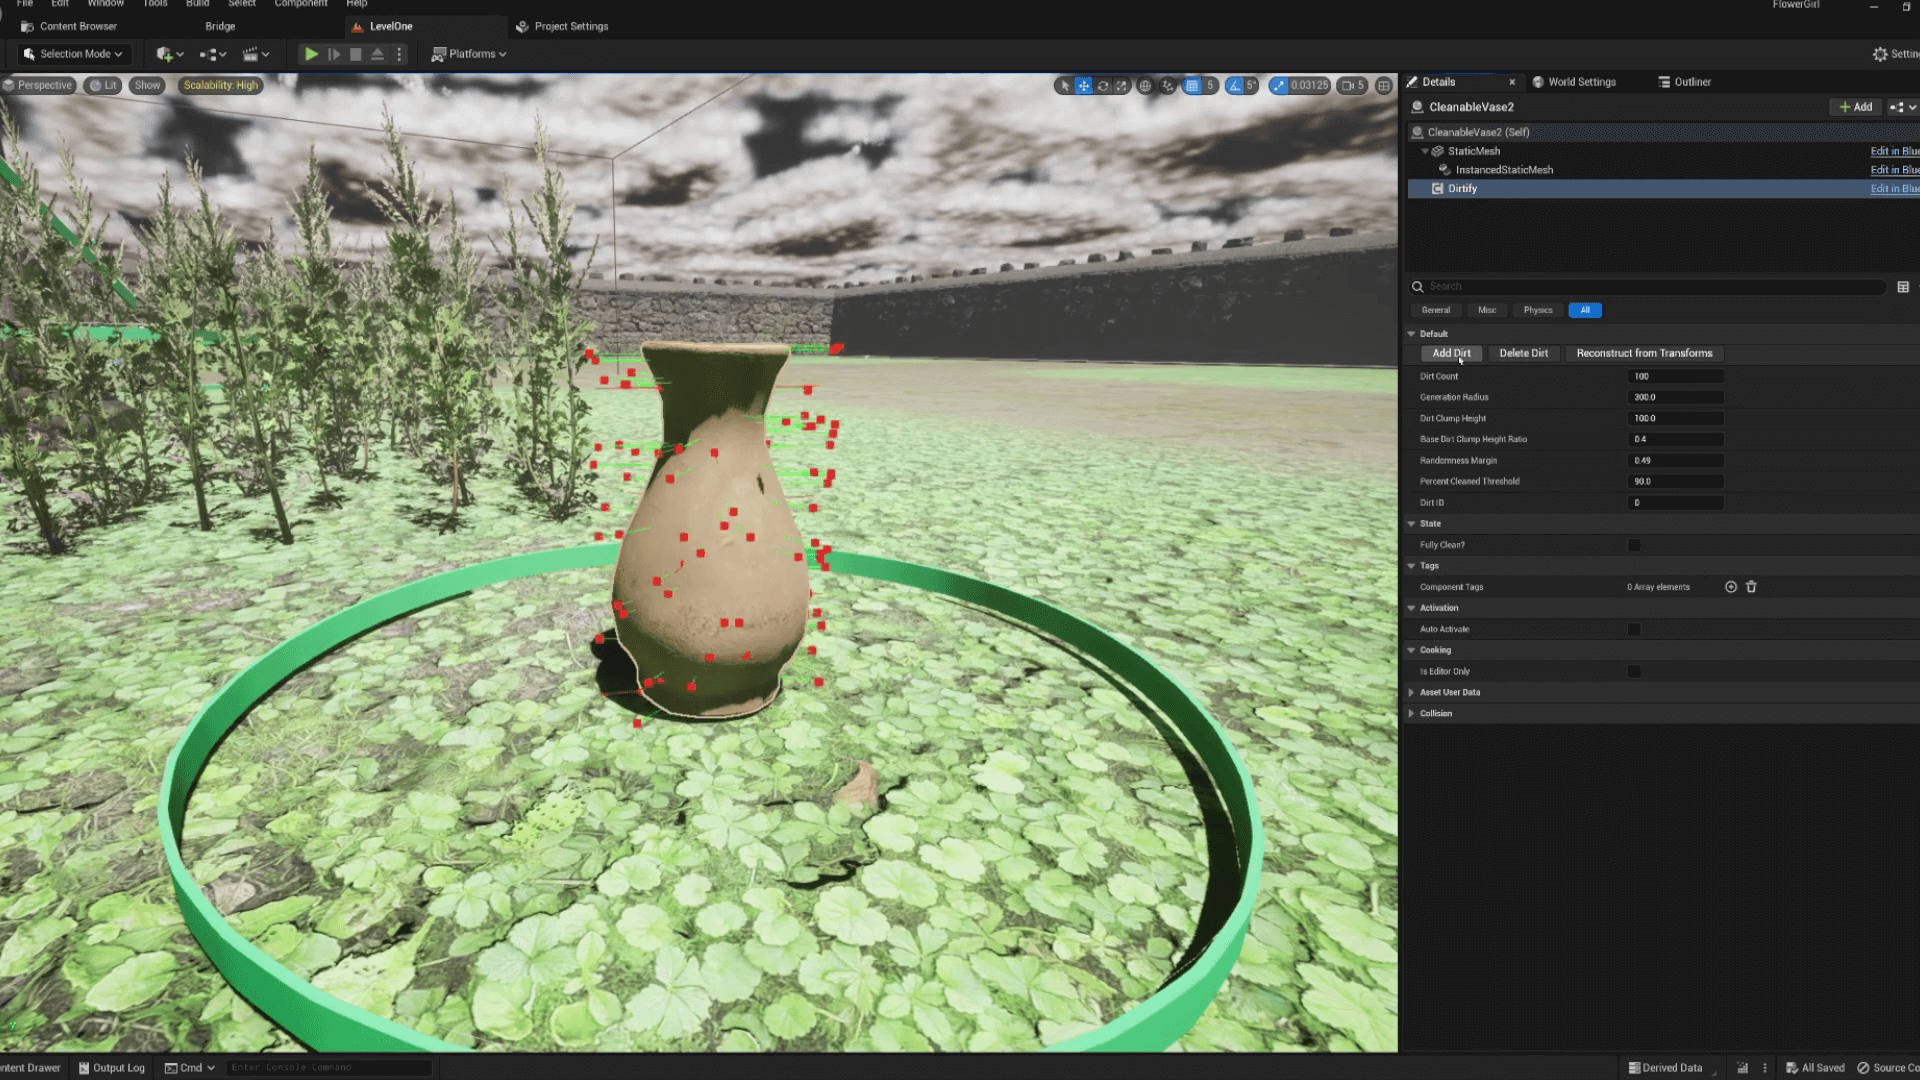The height and width of the screenshot is (1080, 1920).
Task: Open the viewport layout grid icon
Action: point(1384,86)
